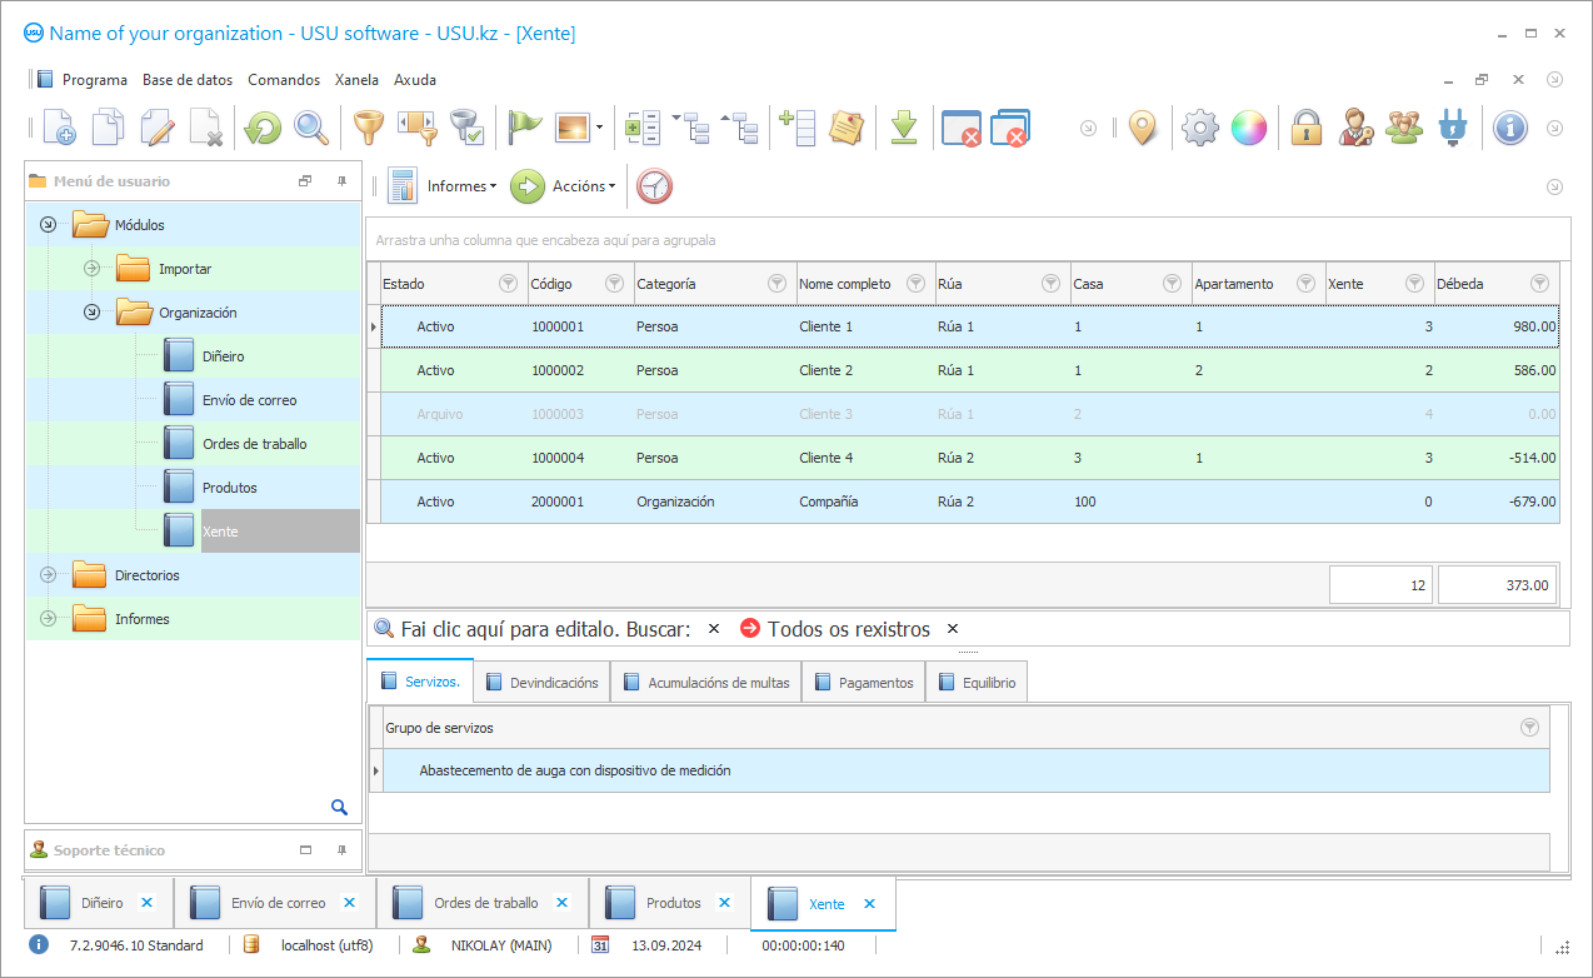Click the padlock lock icon
The height and width of the screenshot is (978, 1593).
click(x=1306, y=128)
